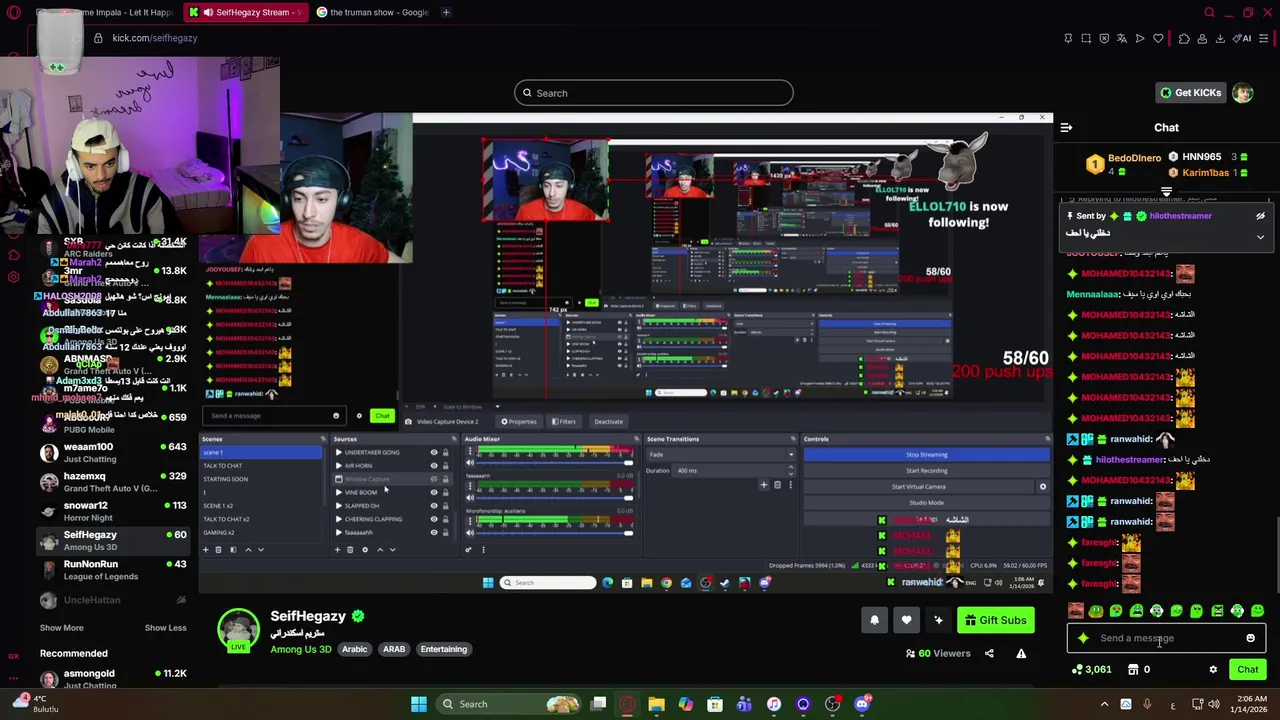Click hilothestreamer username in chat
Image resolution: width=1280 pixels, height=720 pixels.
(1130, 460)
